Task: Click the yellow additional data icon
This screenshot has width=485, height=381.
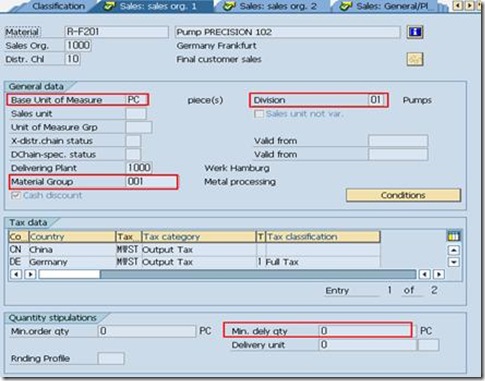Action: point(415,59)
